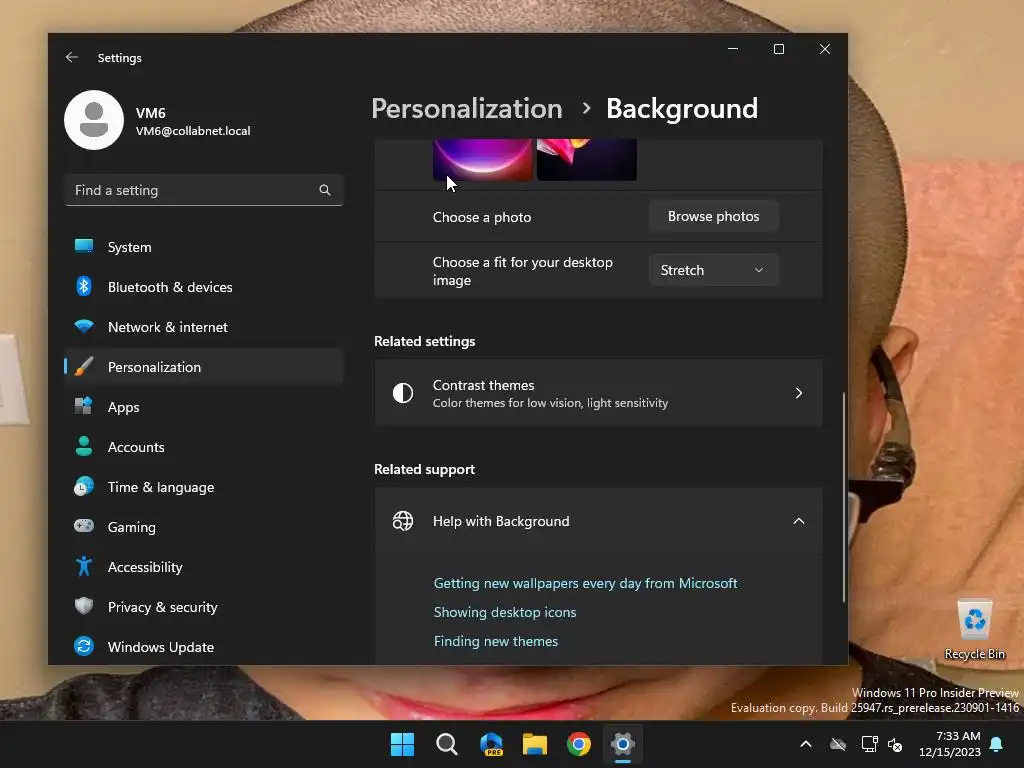Screen dimensions: 1024x768
Task: Click the Personalization breadcrumb
Action: click(x=466, y=108)
